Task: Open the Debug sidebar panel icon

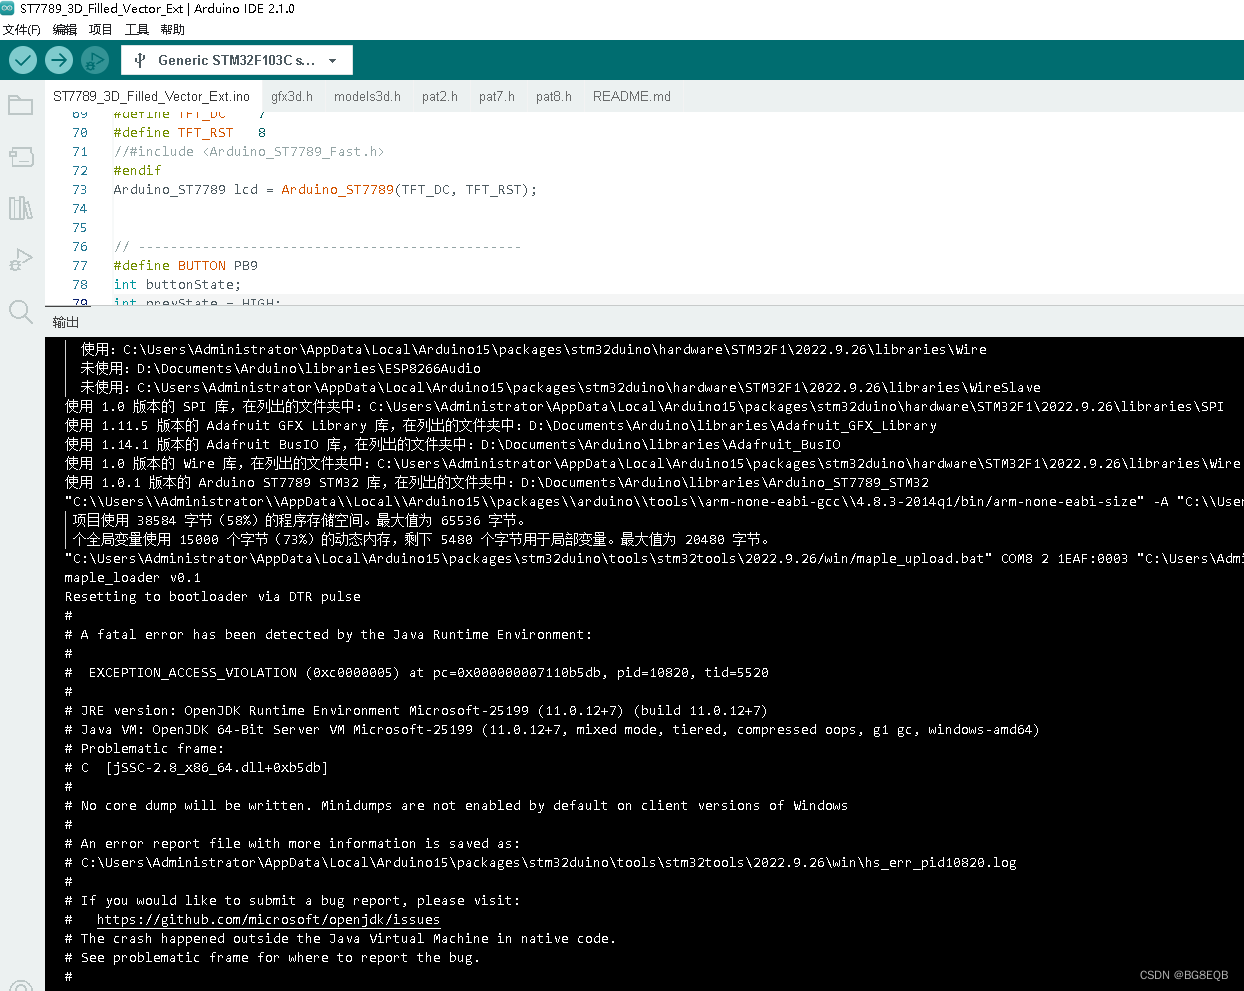Action: [x=21, y=260]
